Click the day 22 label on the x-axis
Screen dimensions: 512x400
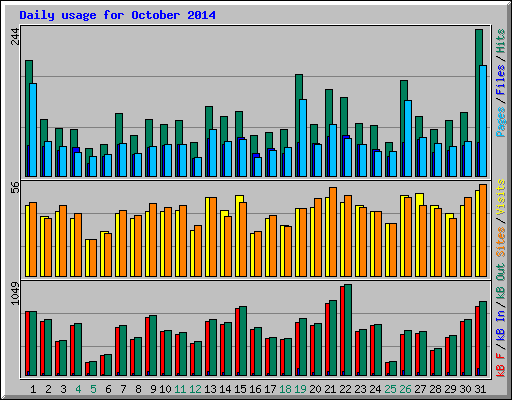point(345,389)
